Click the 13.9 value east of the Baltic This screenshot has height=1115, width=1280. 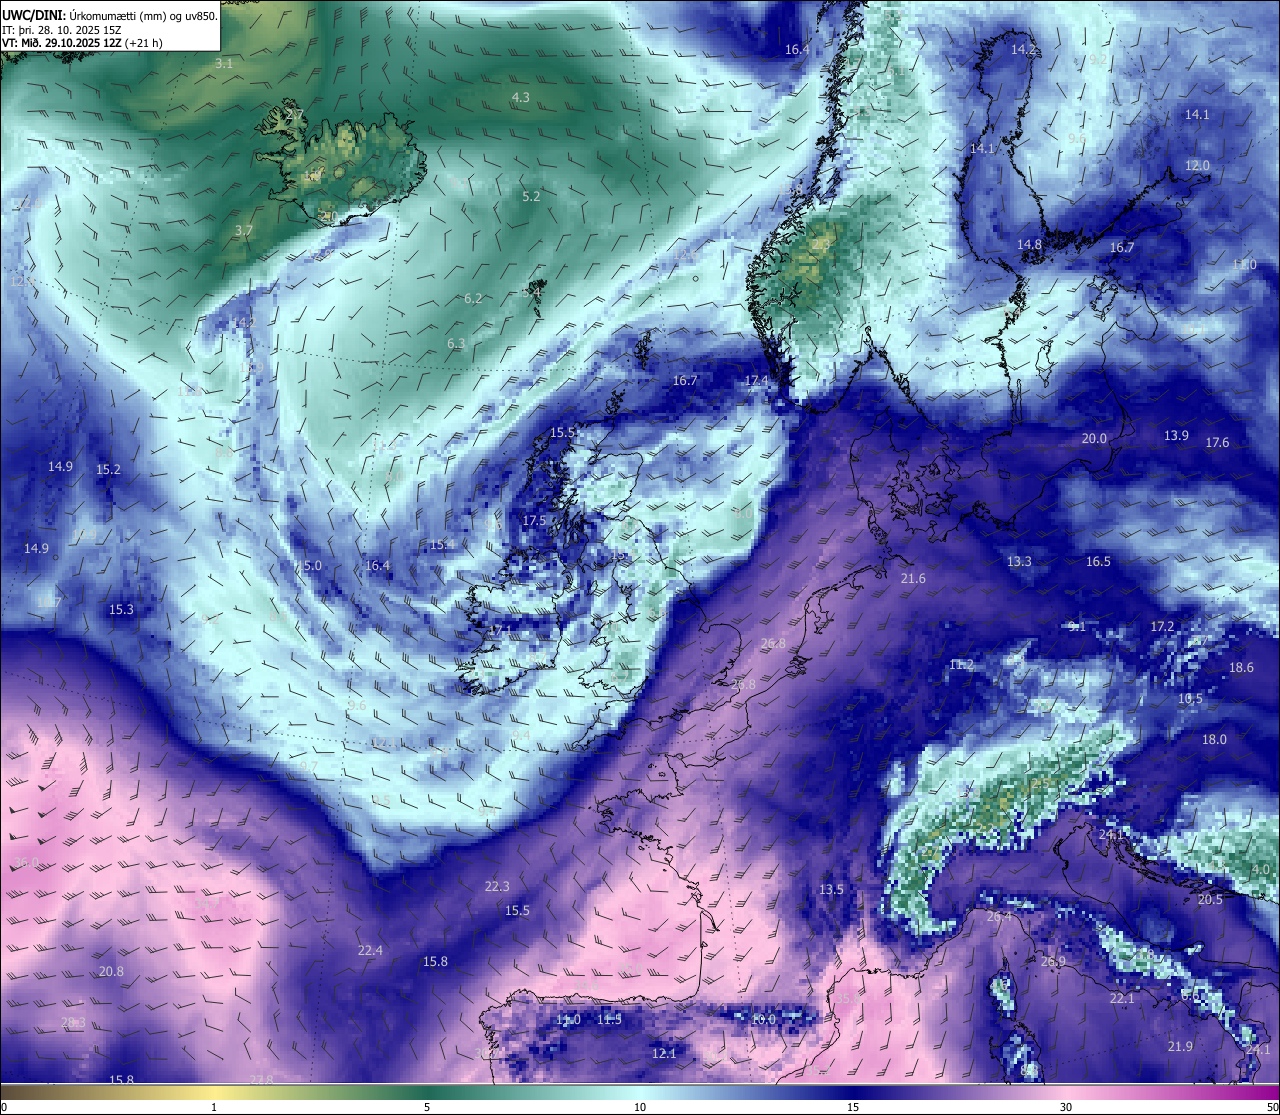pos(1176,435)
